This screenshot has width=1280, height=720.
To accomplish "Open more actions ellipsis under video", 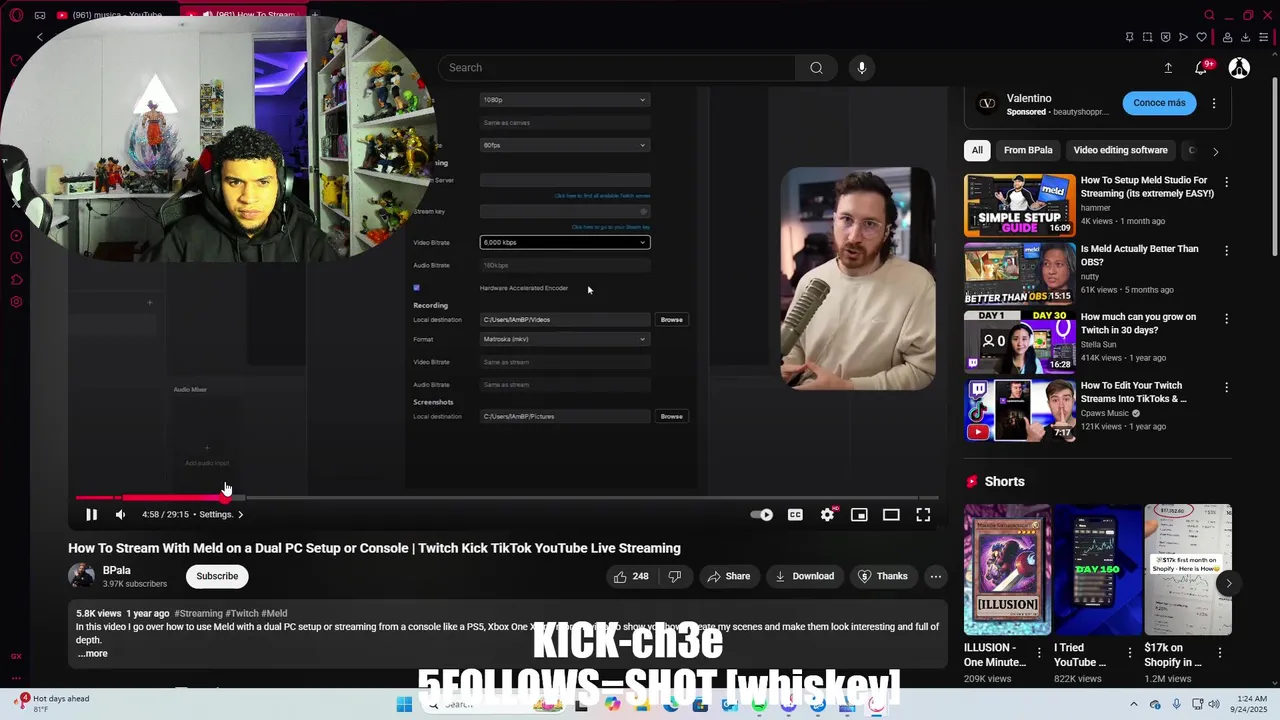I will (x=935, y=576).
